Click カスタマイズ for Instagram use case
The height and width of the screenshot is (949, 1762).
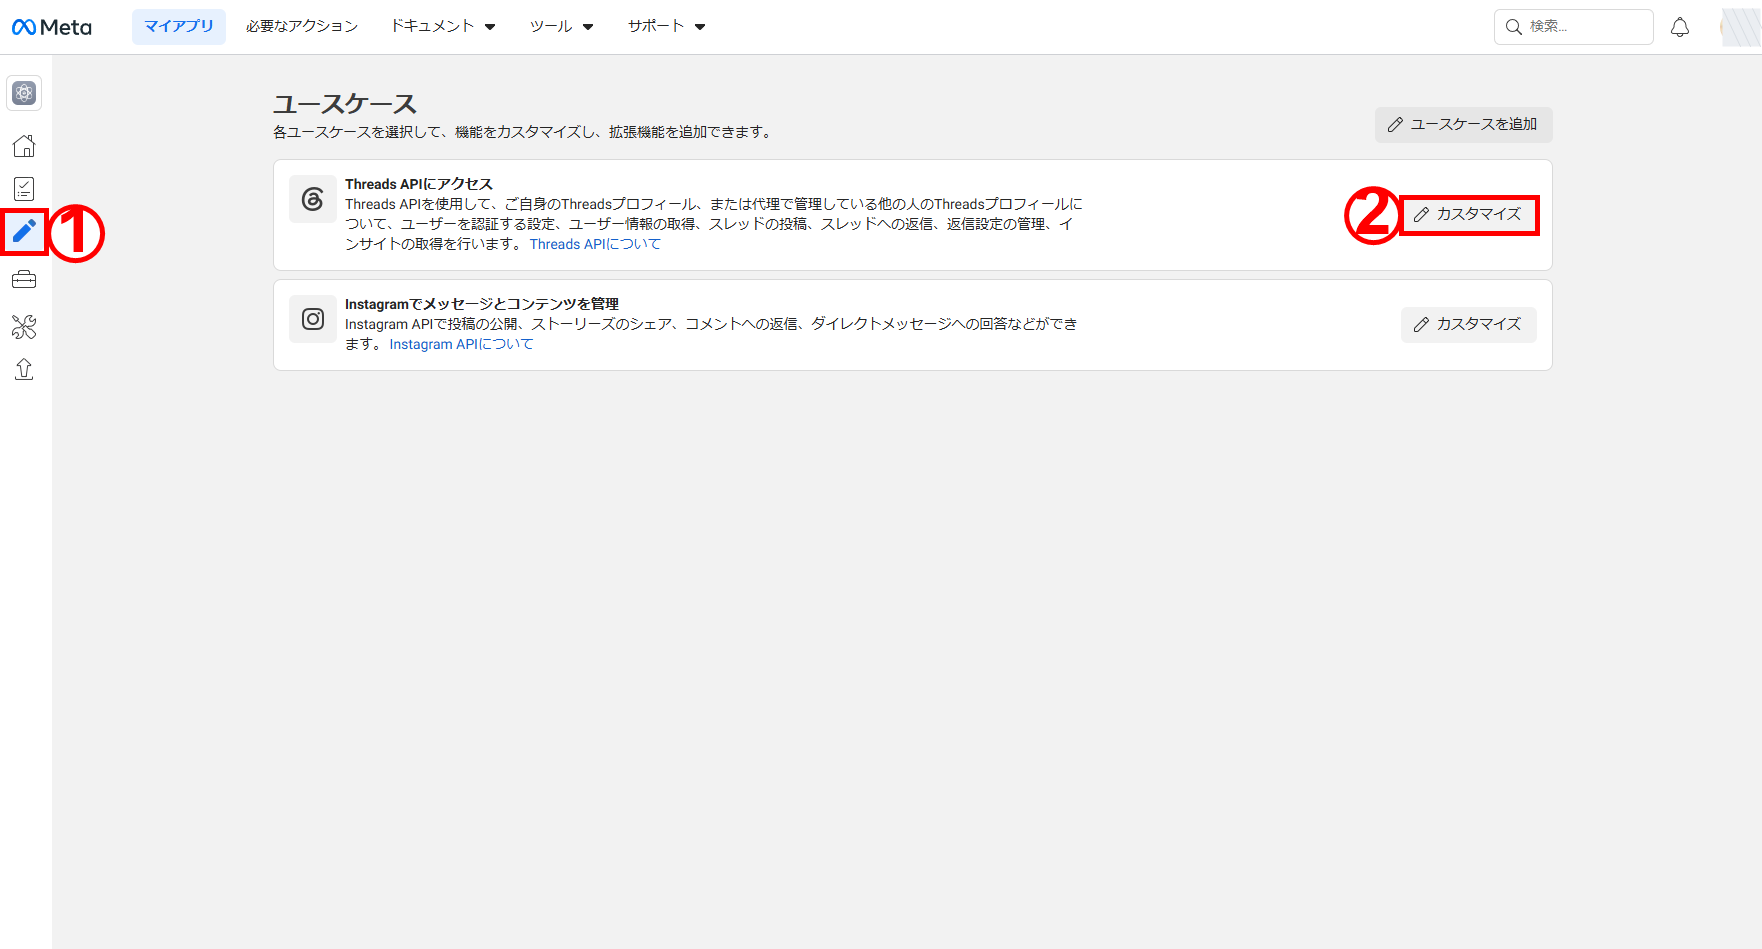[x=1468, y=325]
